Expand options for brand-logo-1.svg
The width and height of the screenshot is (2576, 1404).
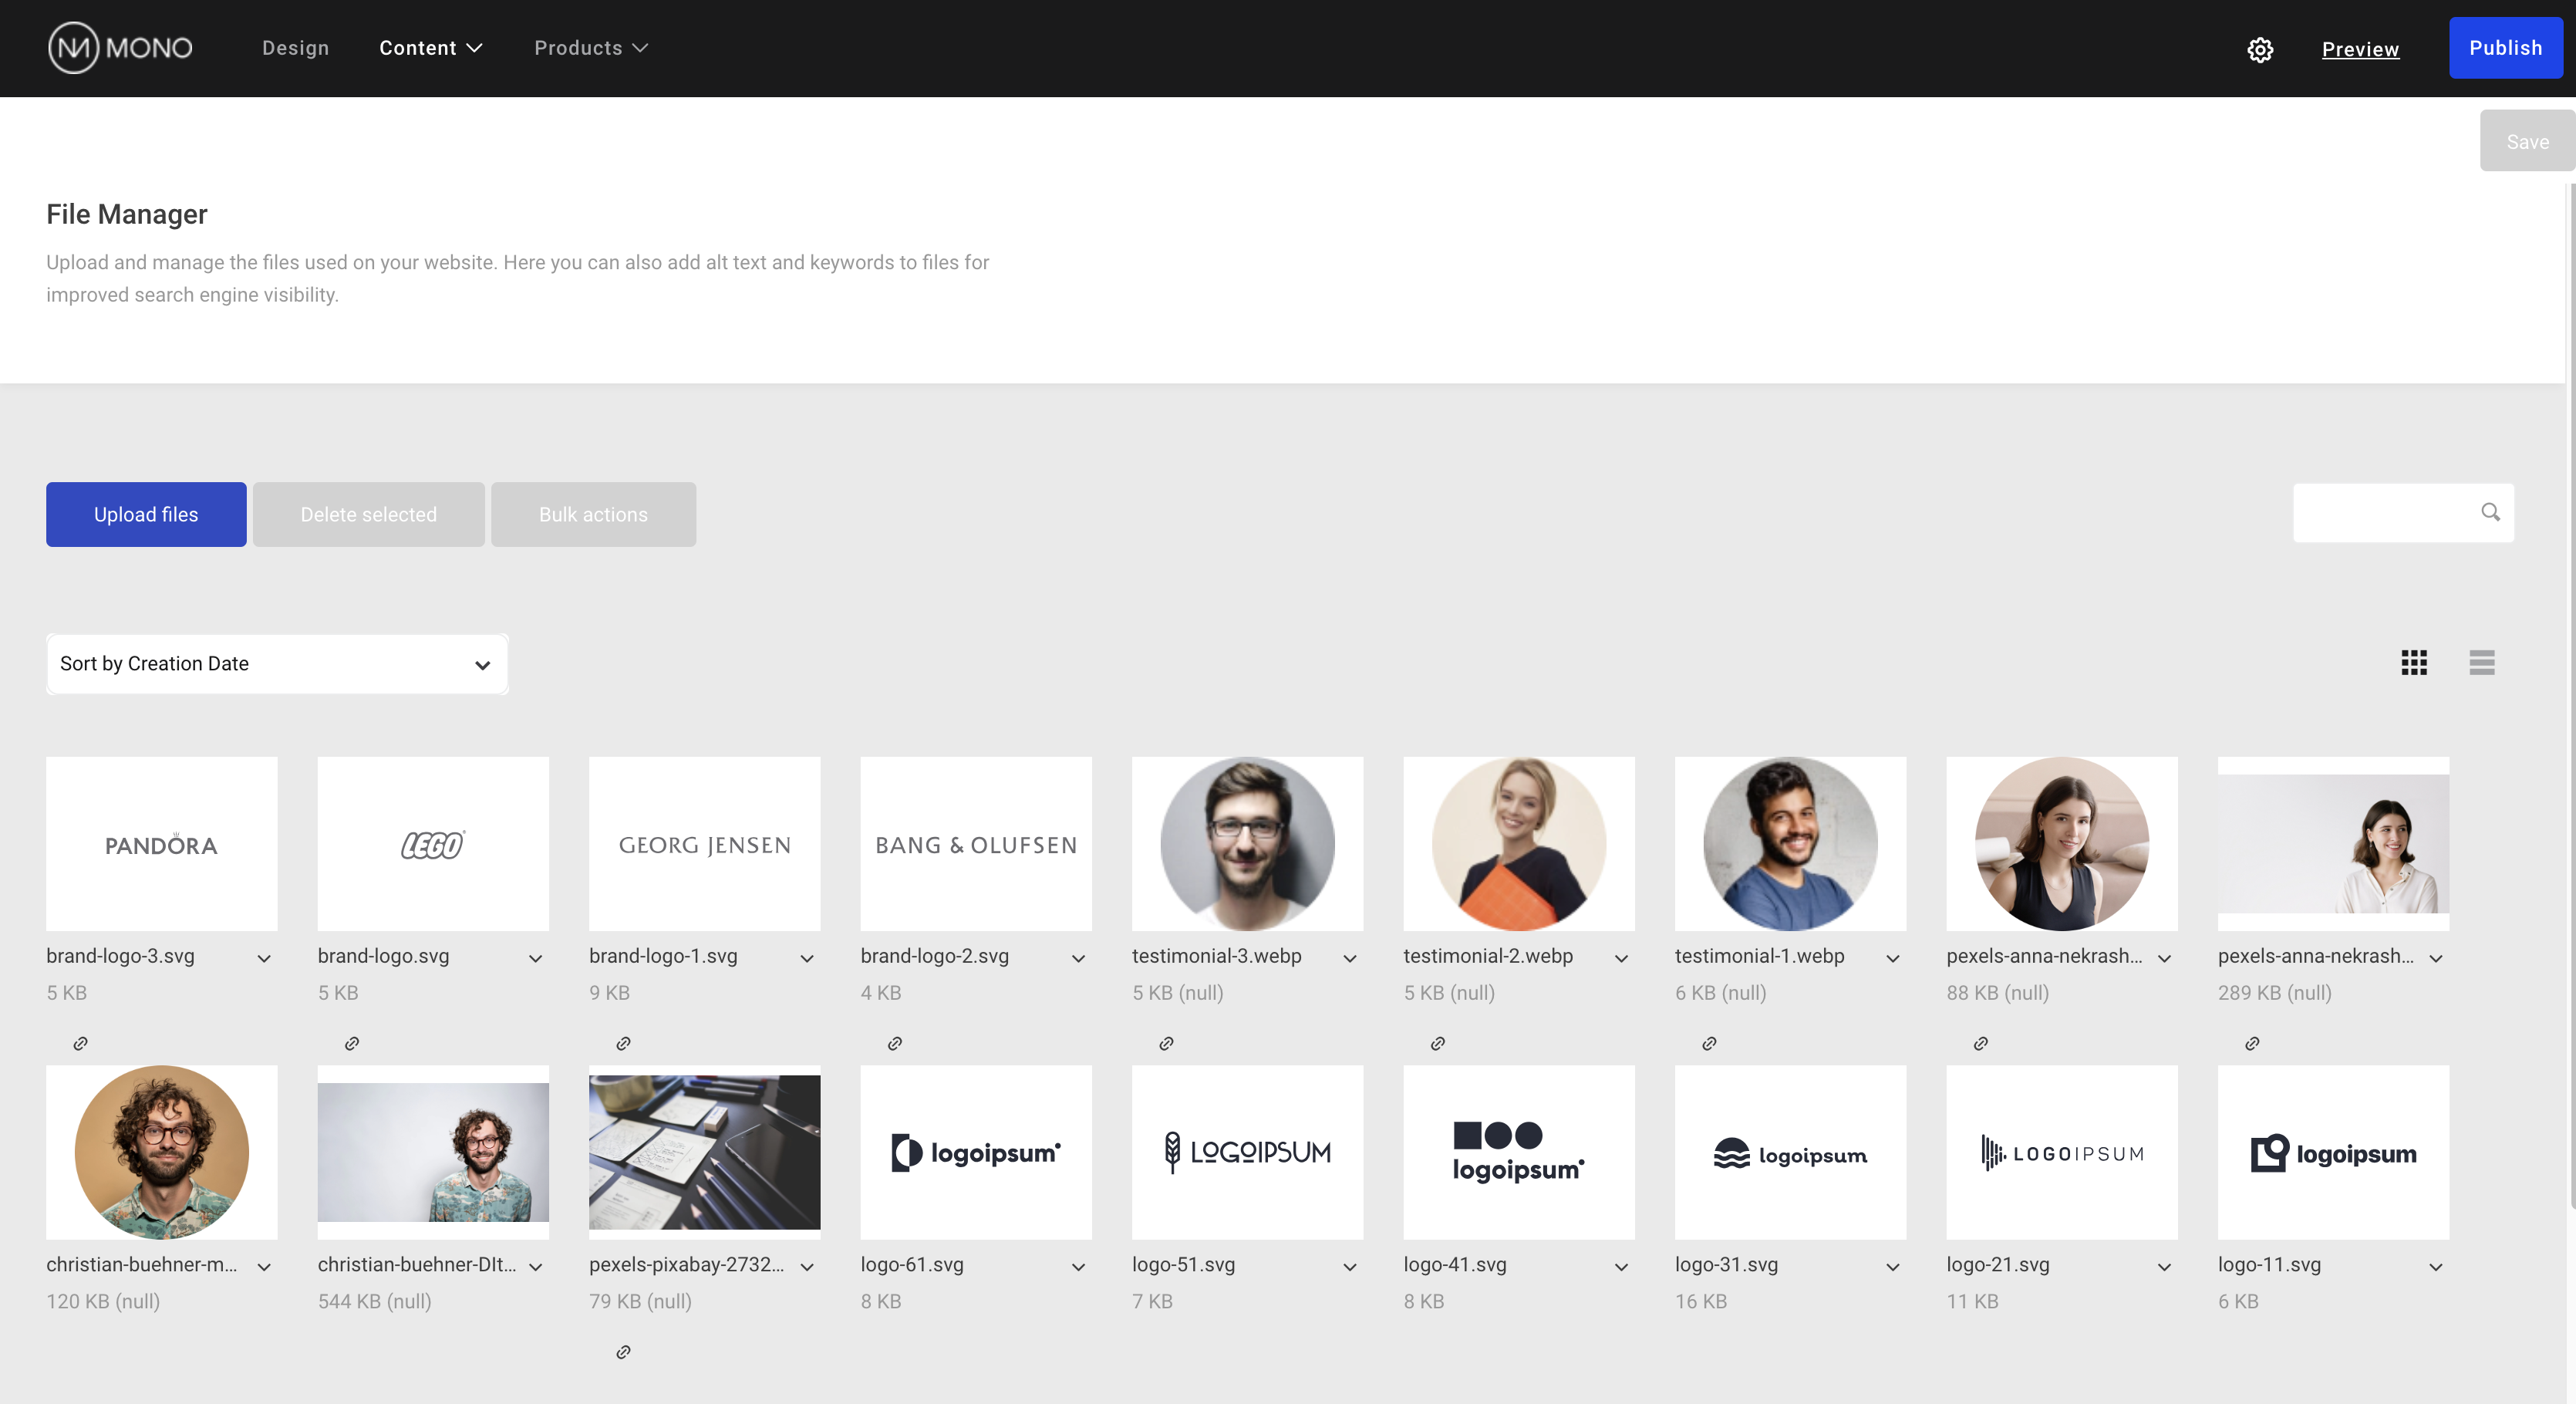[x=807, y=958]
